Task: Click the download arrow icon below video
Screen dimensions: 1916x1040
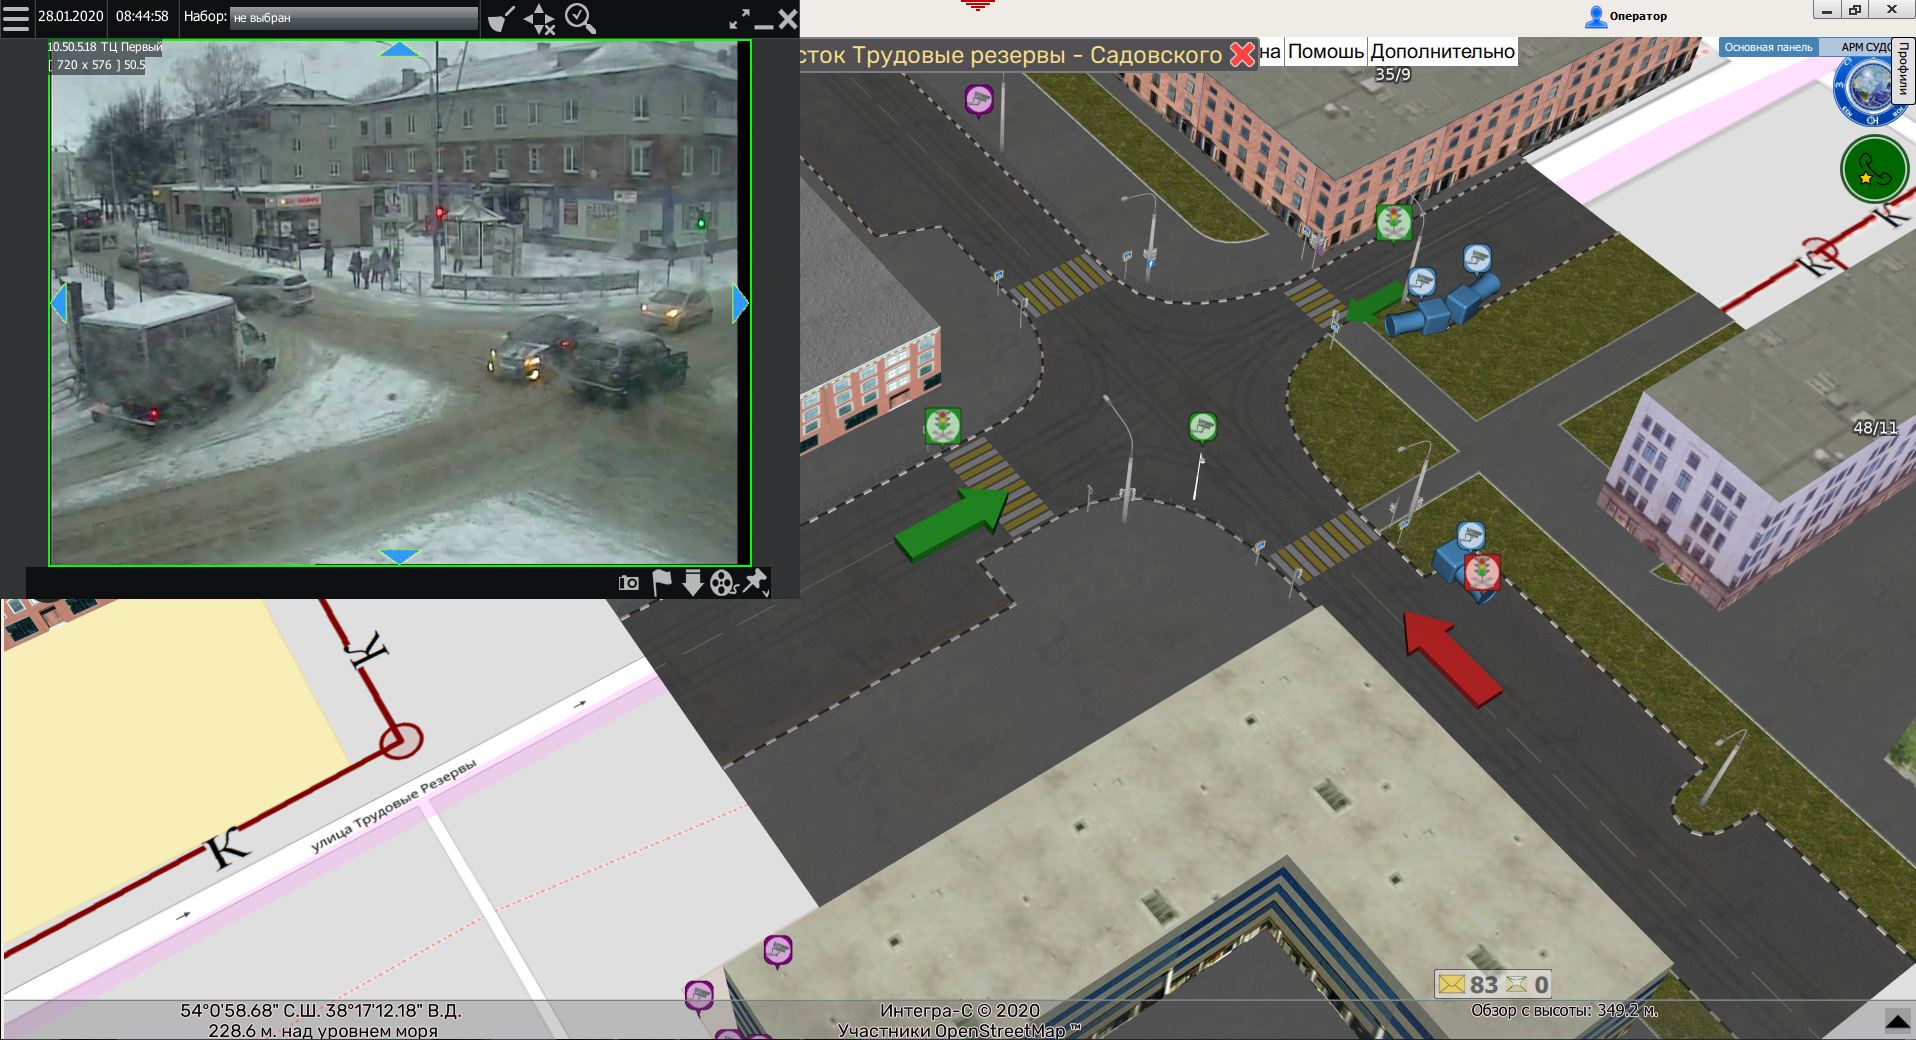Action: (692, 583)
